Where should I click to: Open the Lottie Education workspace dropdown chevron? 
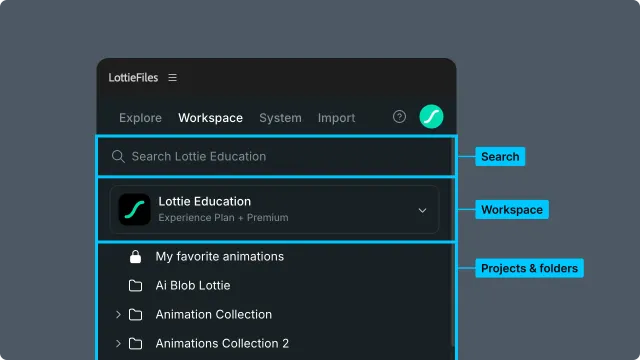tap(422, 211)
